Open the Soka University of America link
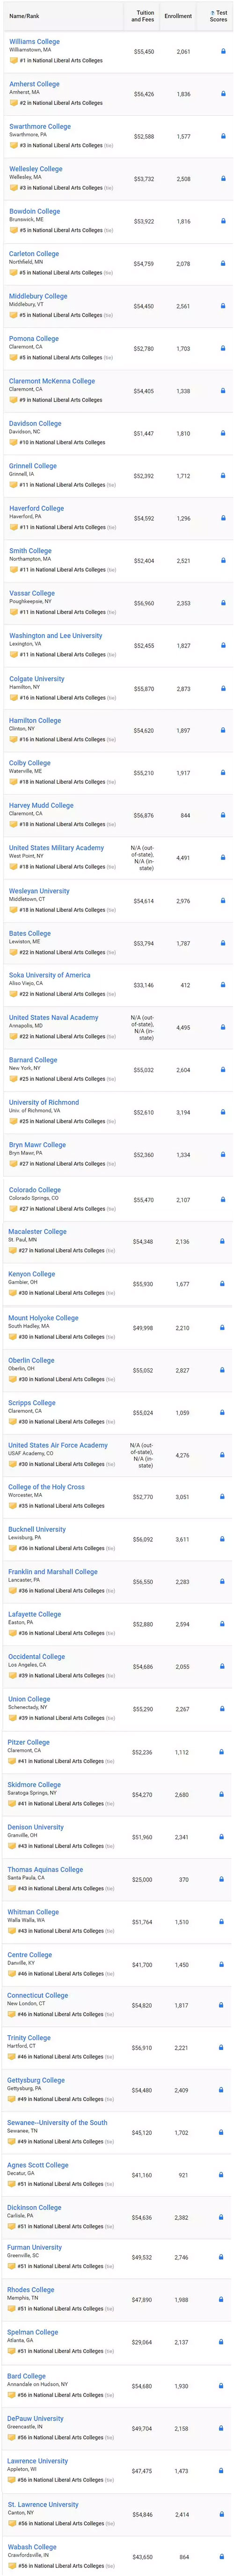Viewport: 234px width, 2576px height. click(x=49, y=975)
